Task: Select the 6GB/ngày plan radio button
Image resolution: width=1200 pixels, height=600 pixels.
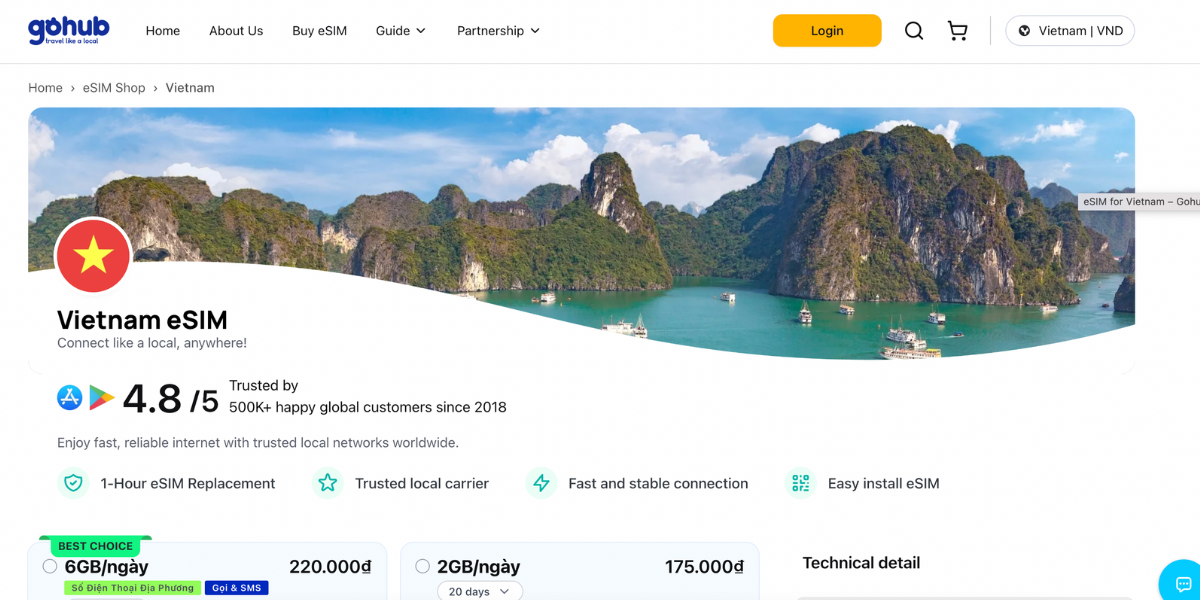Action: pyautogui.click(x=49, y=565)
